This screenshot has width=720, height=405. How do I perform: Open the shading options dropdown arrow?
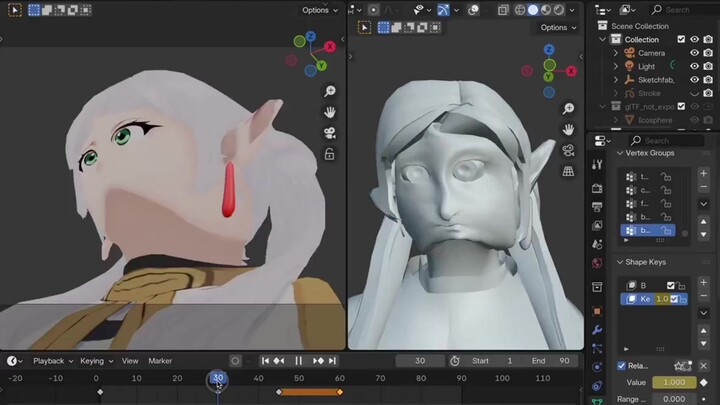(572, 10)
